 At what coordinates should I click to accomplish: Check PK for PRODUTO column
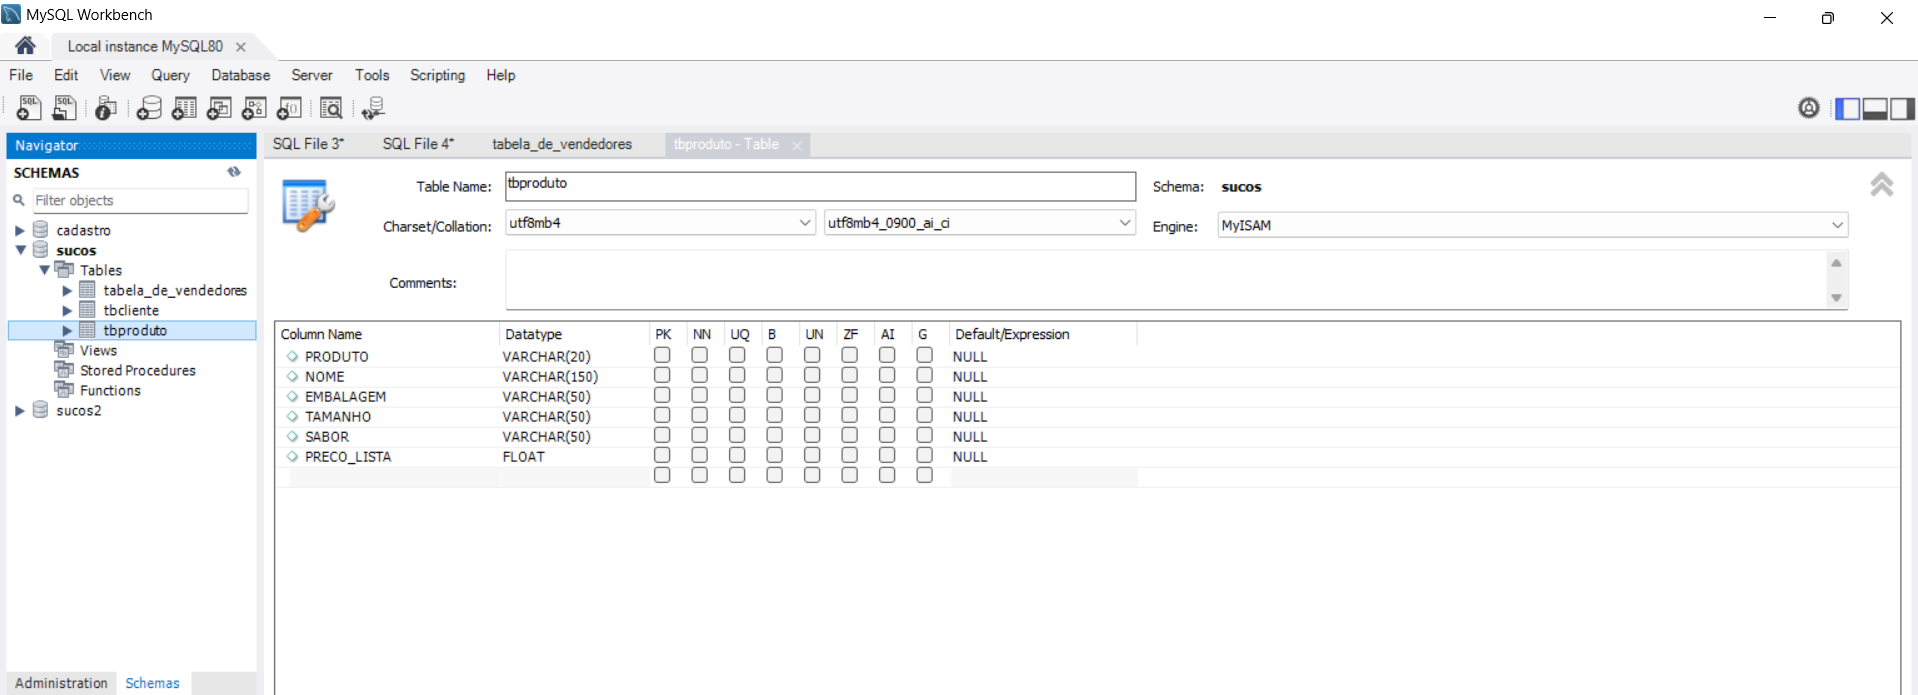[662, 355]
